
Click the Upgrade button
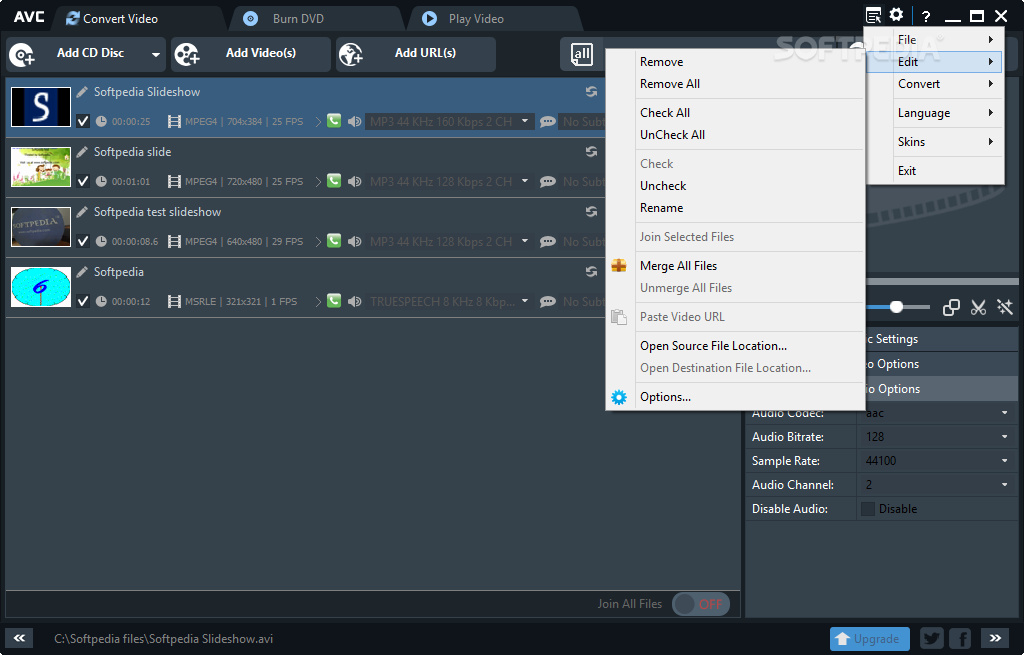click(x=870, y=639)
